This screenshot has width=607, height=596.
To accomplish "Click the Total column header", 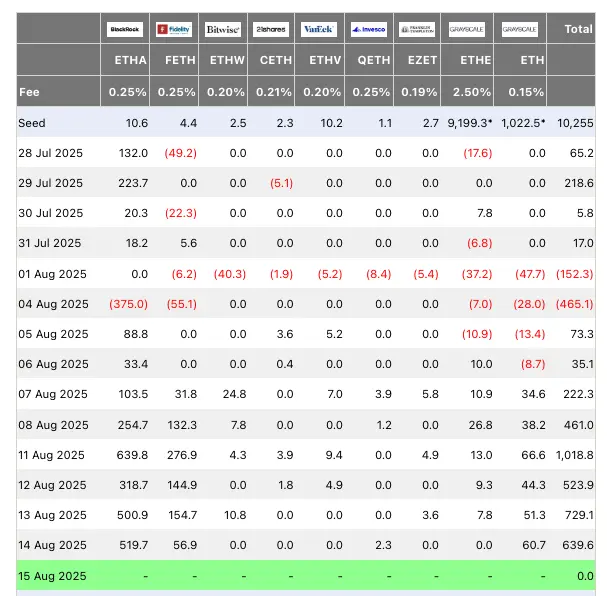I will coord(578,29).
